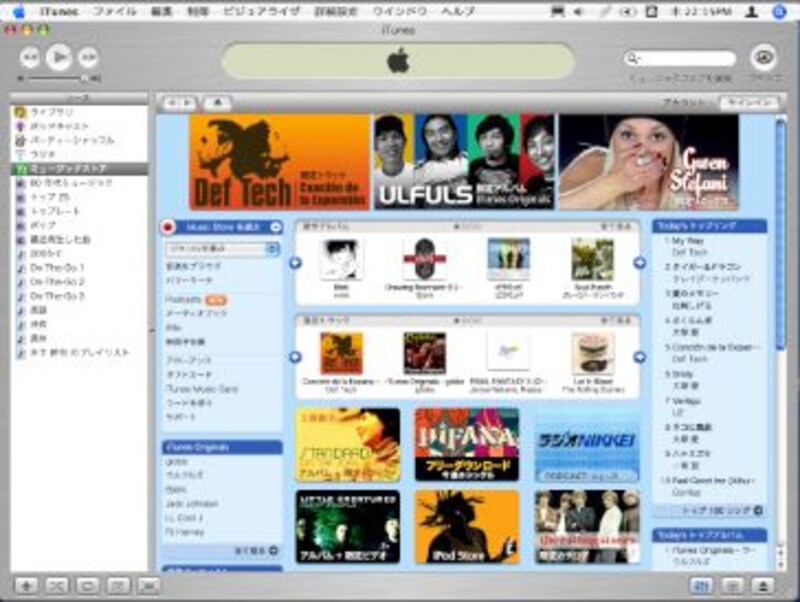800x602 pixels.
Task: Open the ヘルプ menu
Action: coord(458,11)
